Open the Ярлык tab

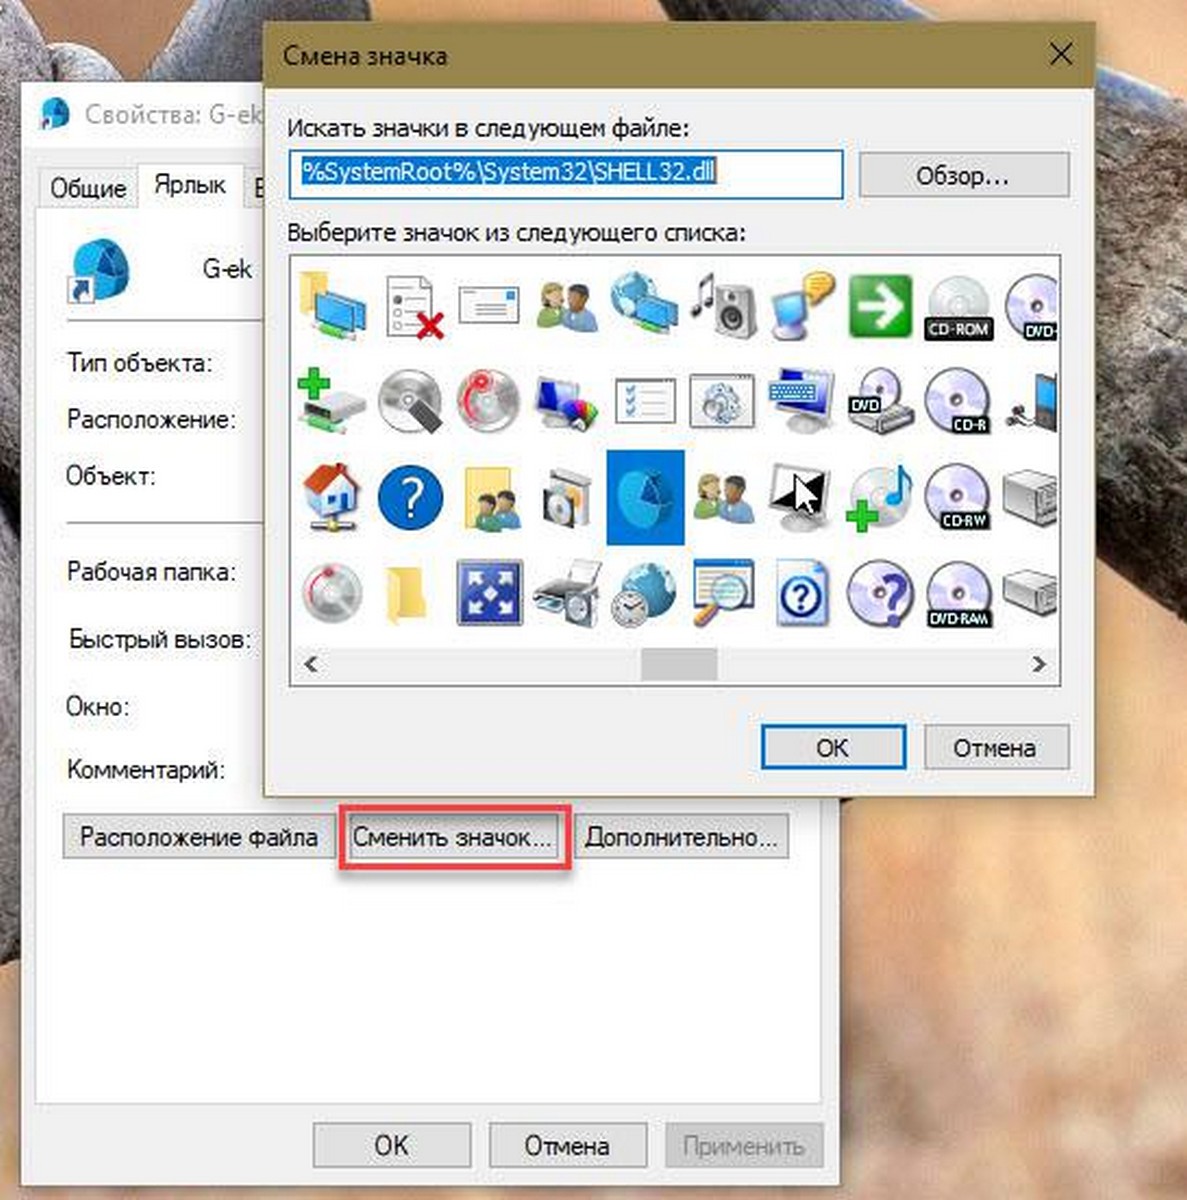pyautogui.click(x=190, y=186)
